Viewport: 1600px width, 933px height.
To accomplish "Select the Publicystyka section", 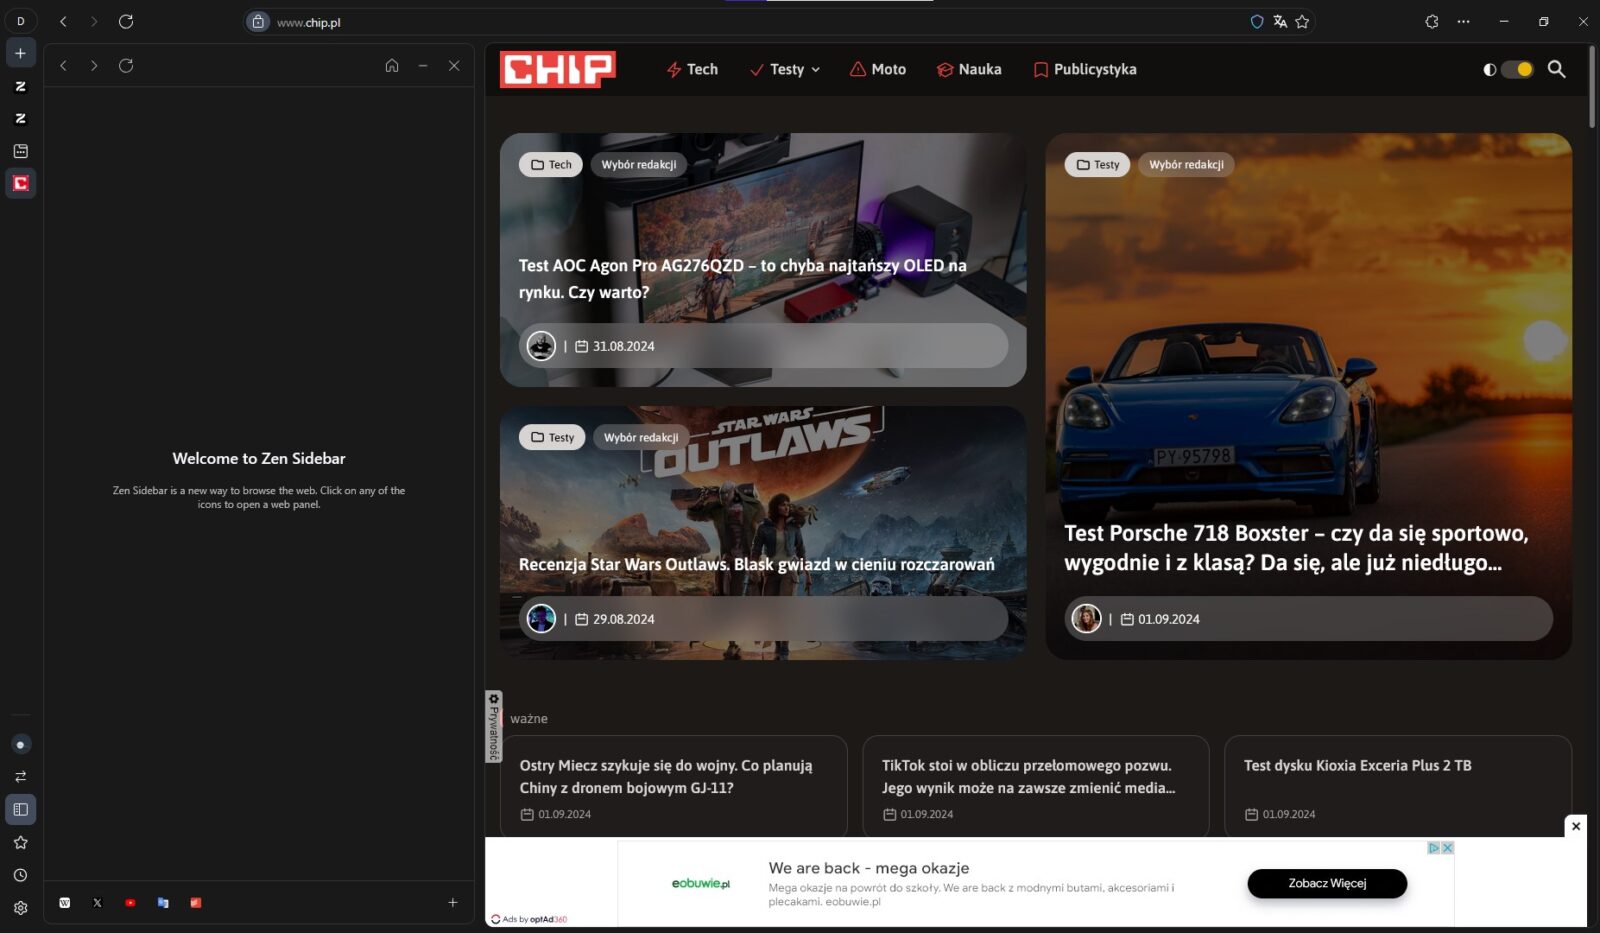I will [1084, 69].
